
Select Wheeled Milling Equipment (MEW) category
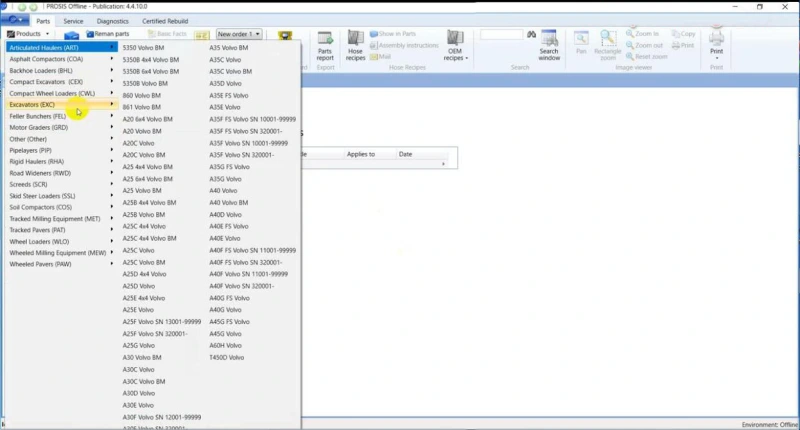(x=62, y=253)
